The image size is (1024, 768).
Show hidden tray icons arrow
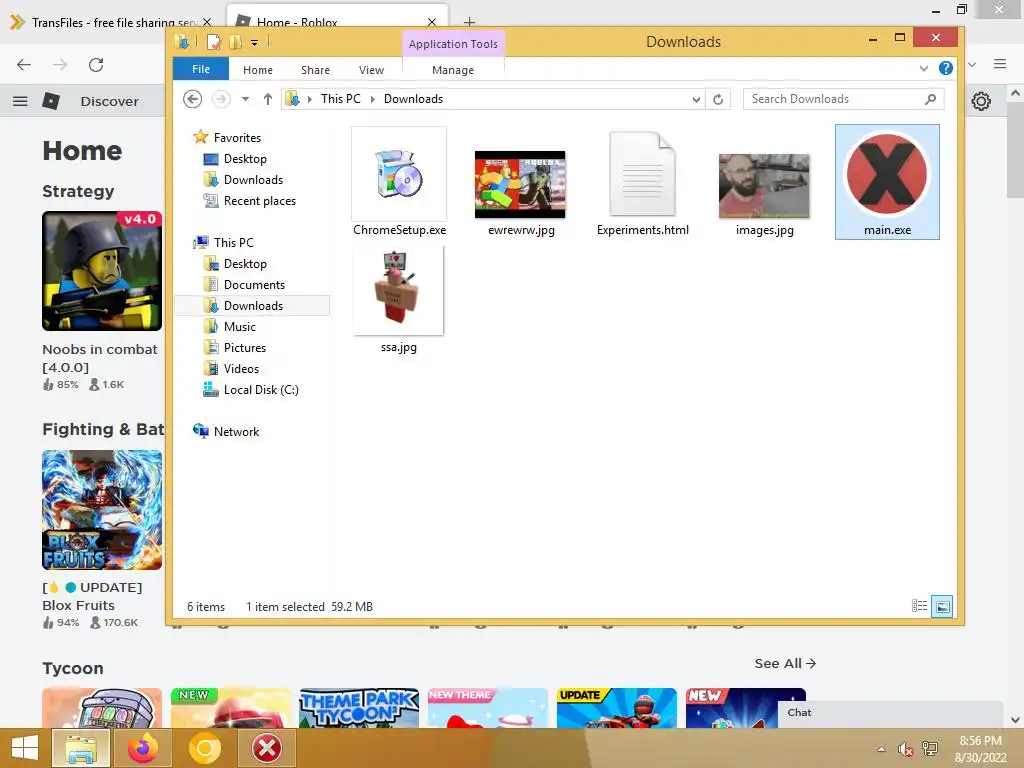[x=882, y=749]
